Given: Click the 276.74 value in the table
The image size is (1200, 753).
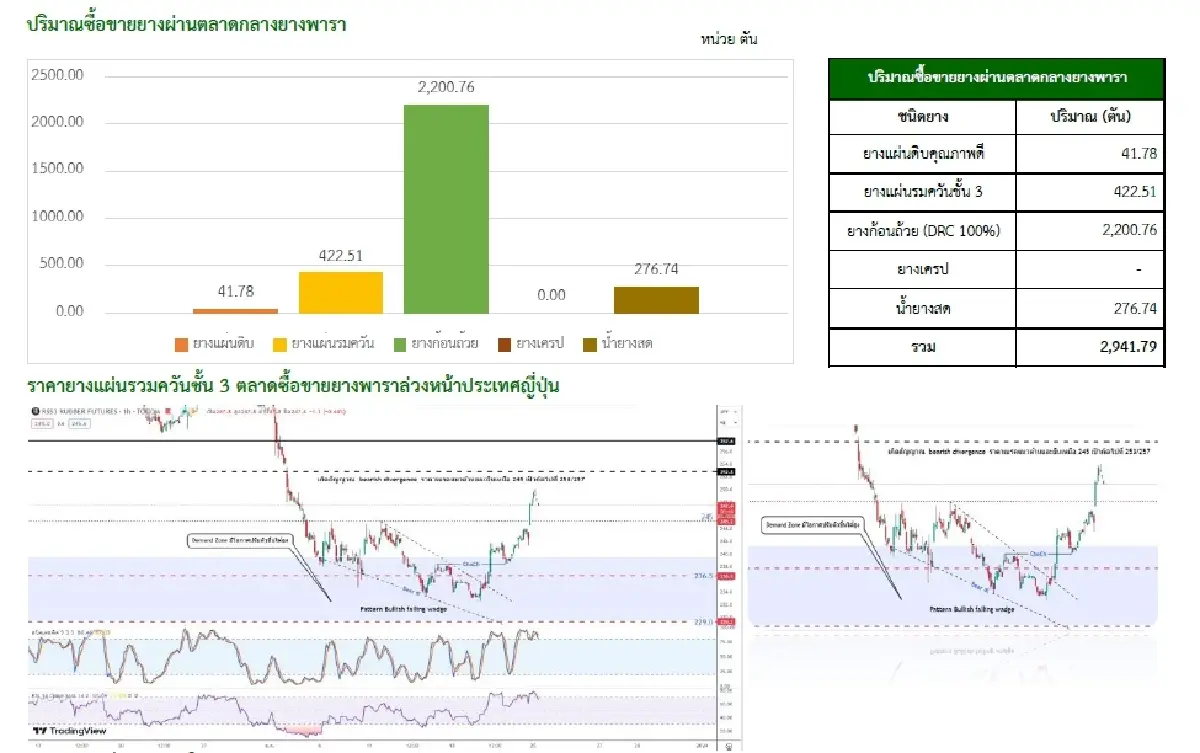Looking at the screenshot, I should (1135, 309).
